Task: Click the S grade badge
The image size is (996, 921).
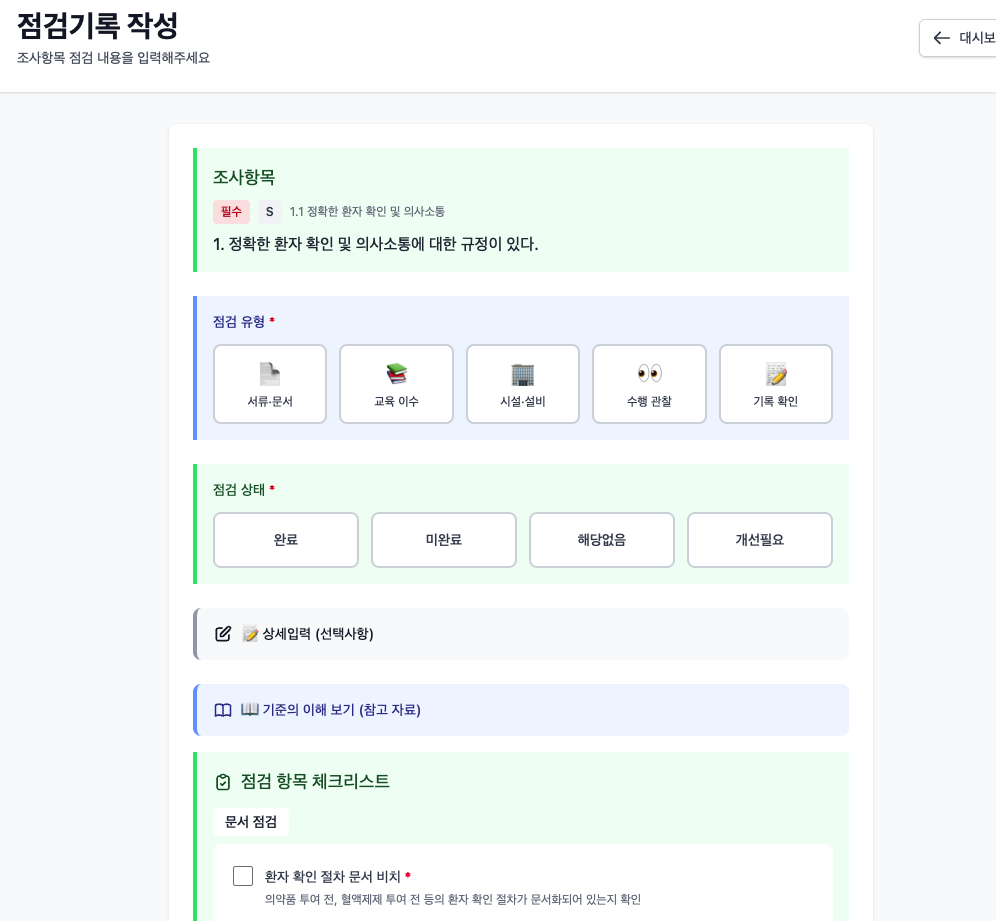Action: pos(268,212)
